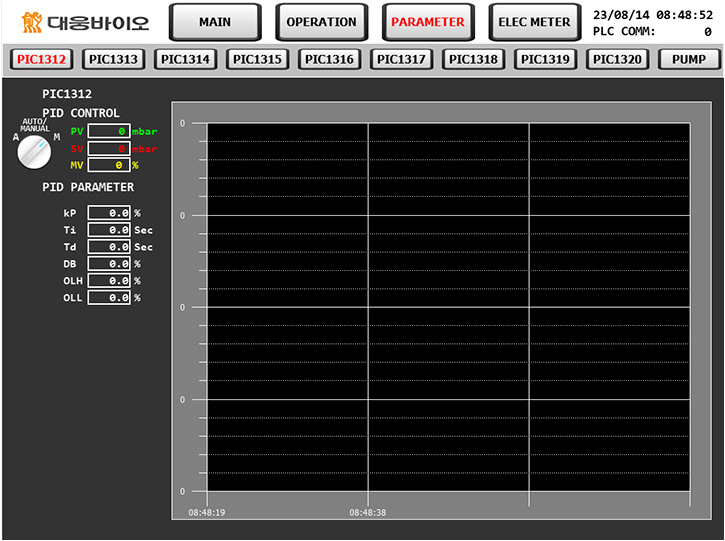This screenshot has height=541, width=725.
Task: Go to the OPERATION screen
Action: click(321, 22)
